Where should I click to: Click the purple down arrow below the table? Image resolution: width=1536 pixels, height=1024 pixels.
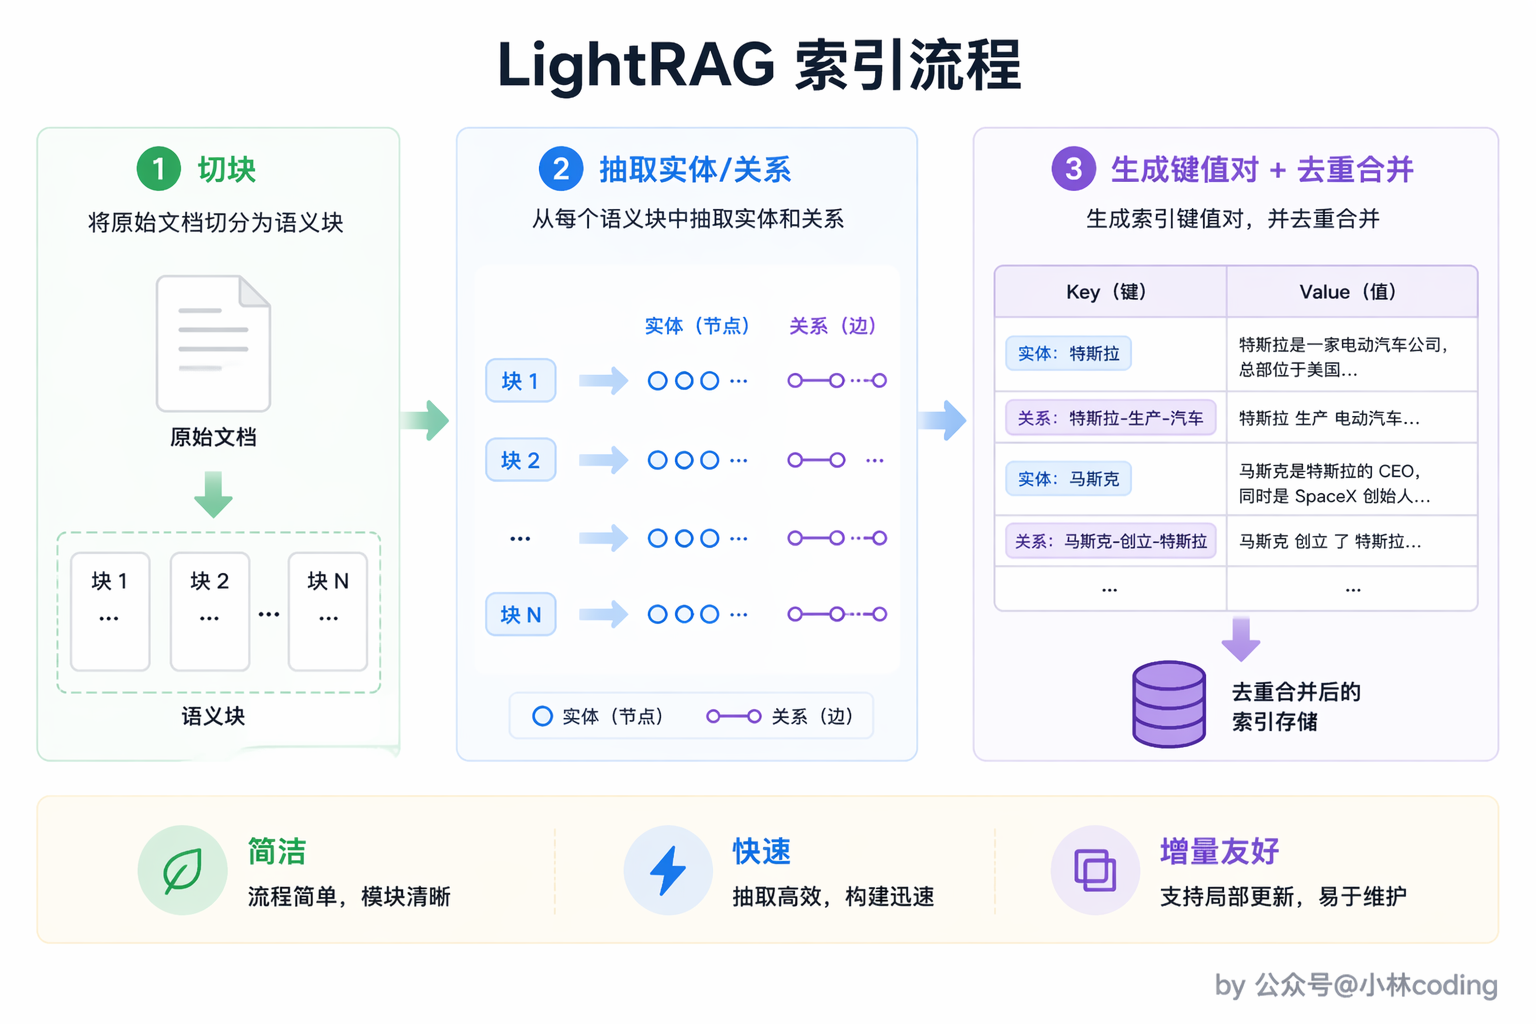[x=1241, y=639]
